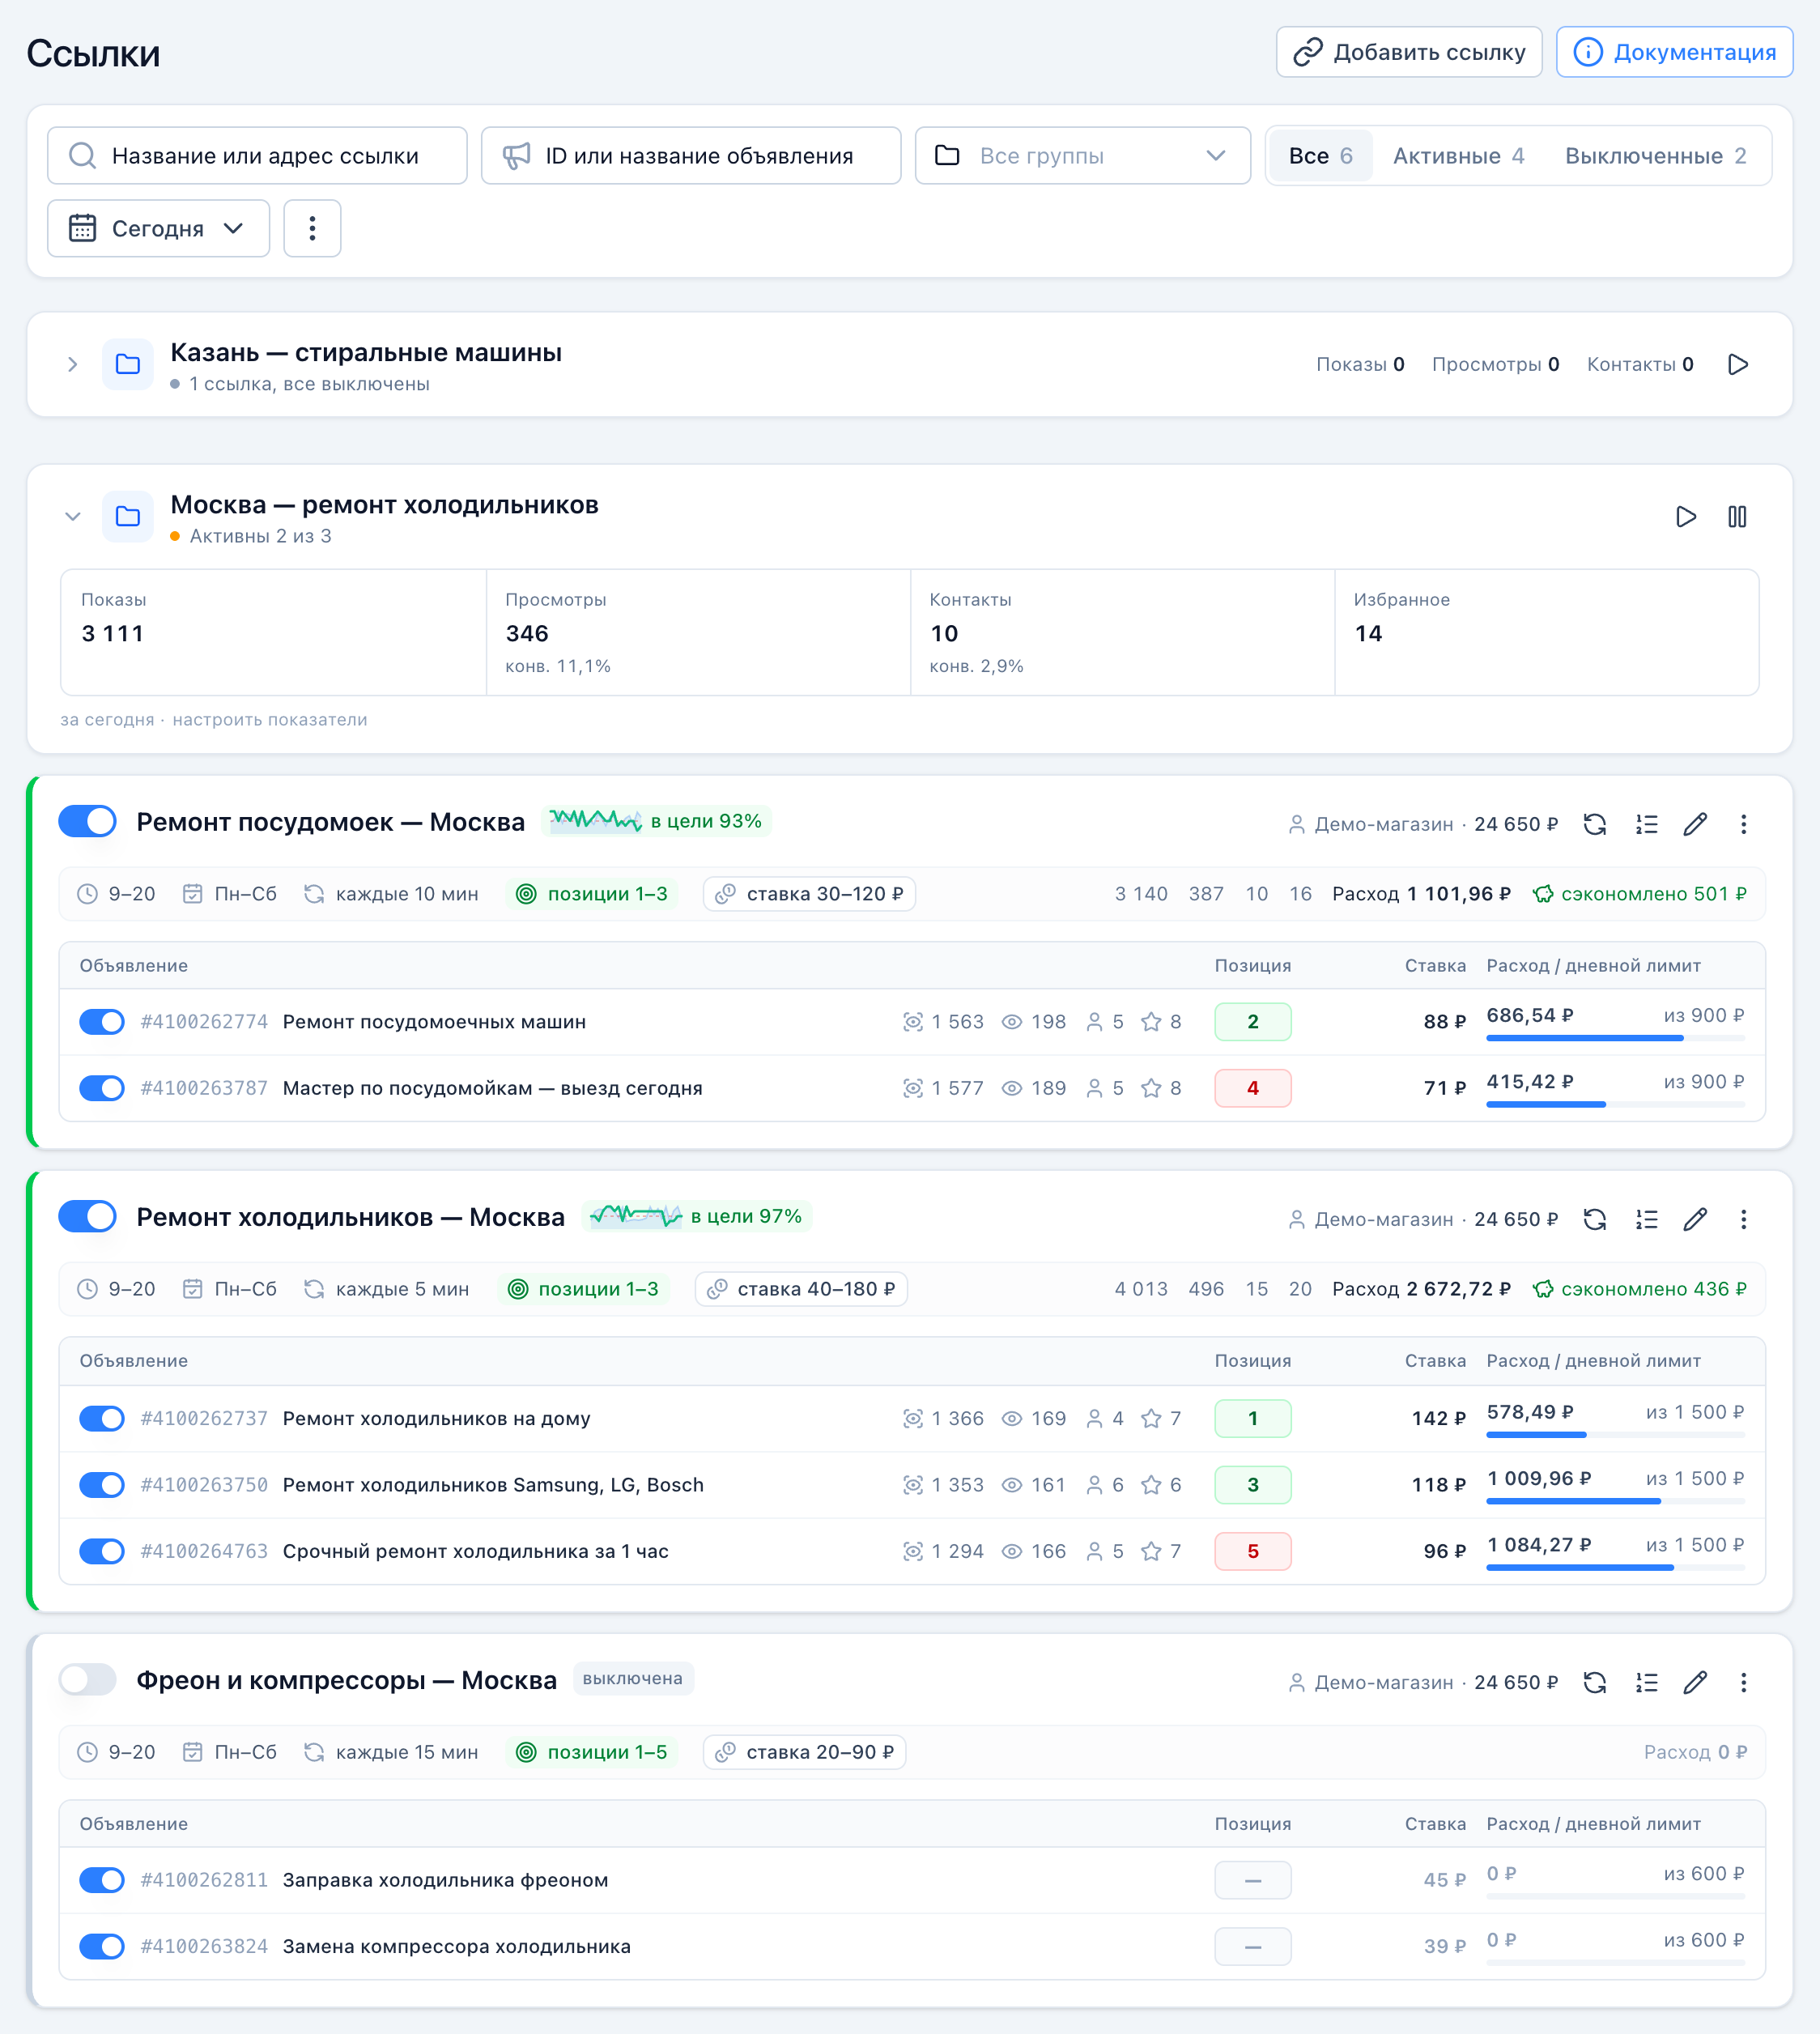Start all links in Москва — ремонт холодильников group
The width and height of the screenshot is (1820, 2034).
1686,517
